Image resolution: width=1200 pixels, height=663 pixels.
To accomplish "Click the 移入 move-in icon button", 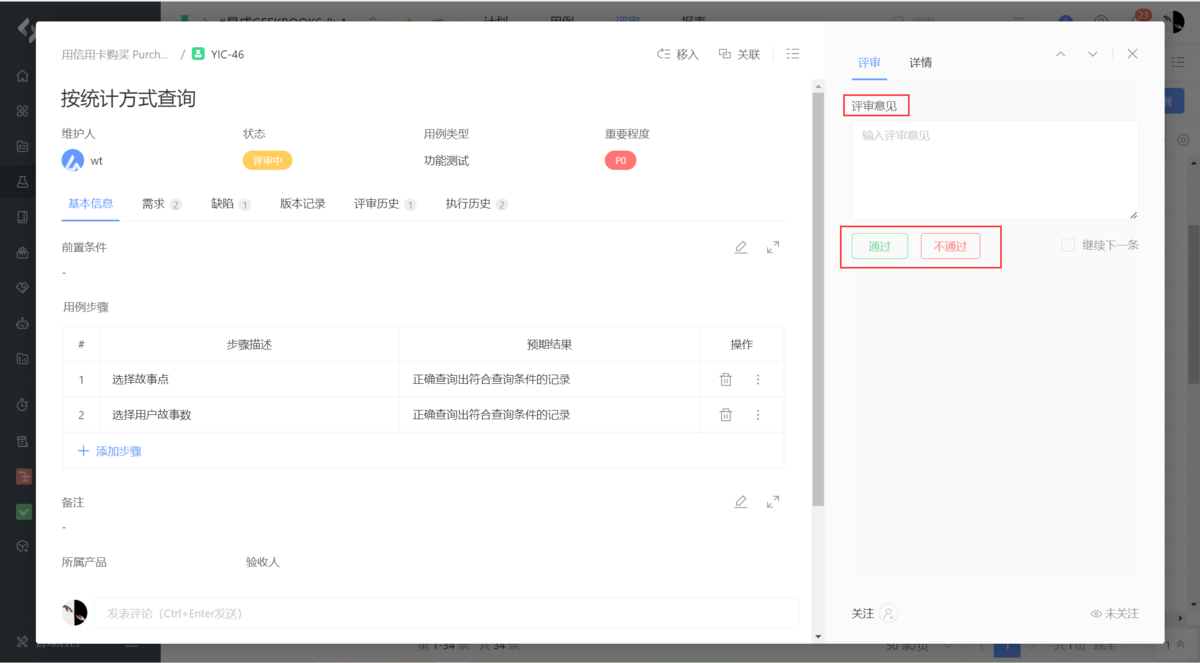I will [677, 54].
